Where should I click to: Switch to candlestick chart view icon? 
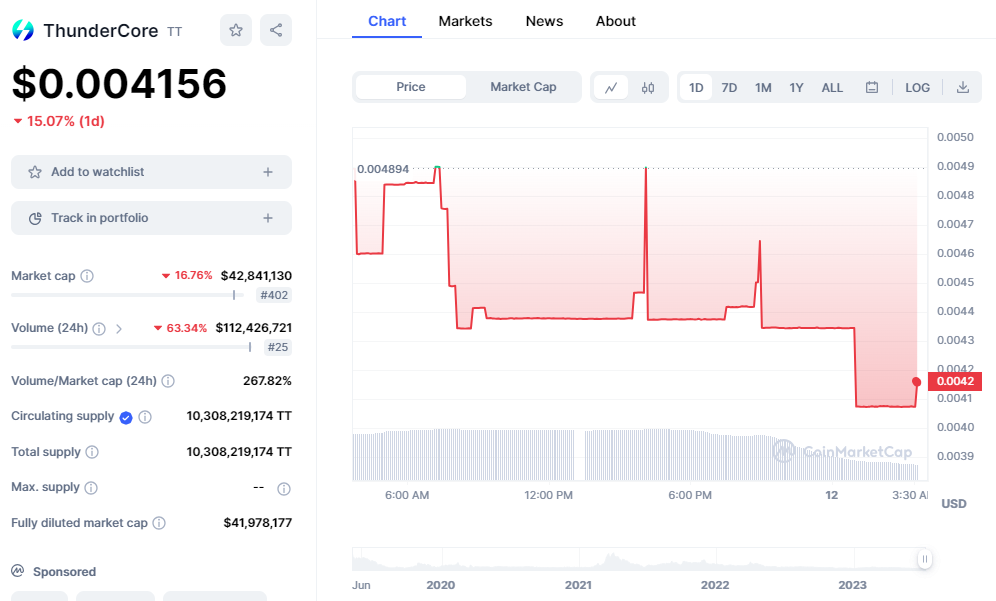pos(648,88)
